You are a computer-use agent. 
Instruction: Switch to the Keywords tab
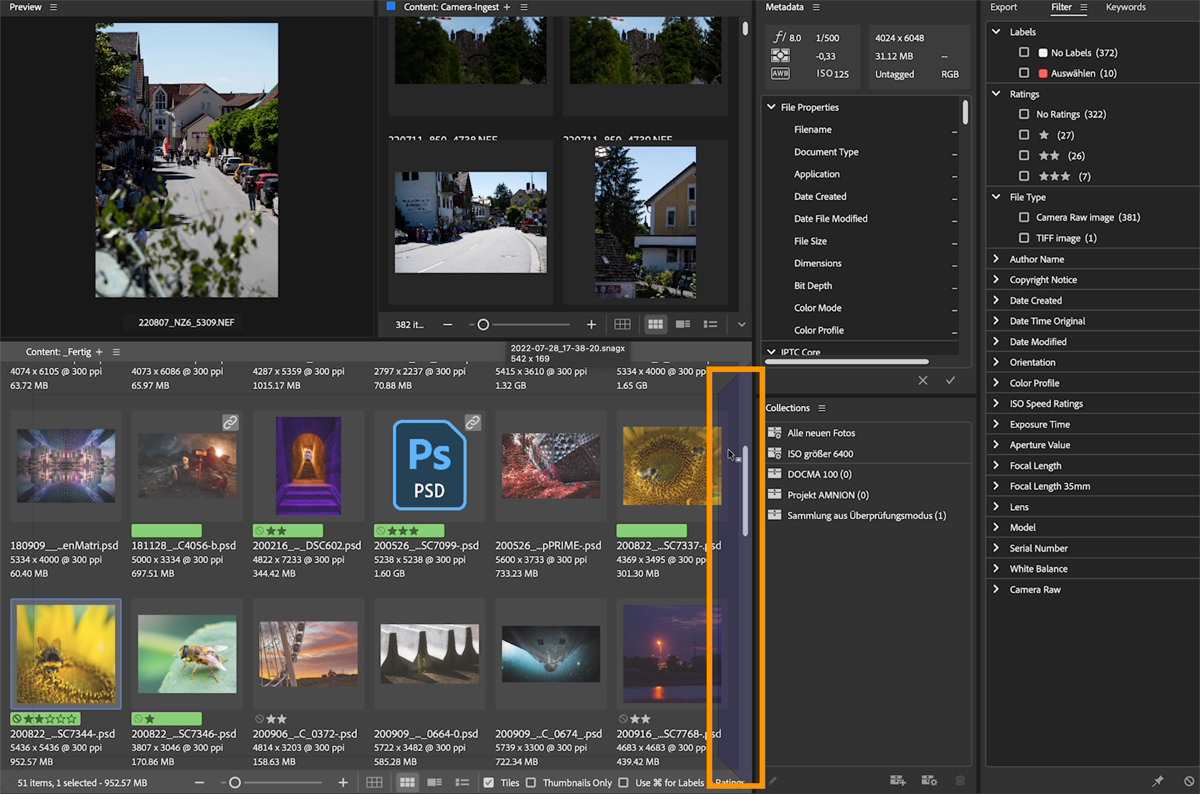click(x=1125, y=7)
